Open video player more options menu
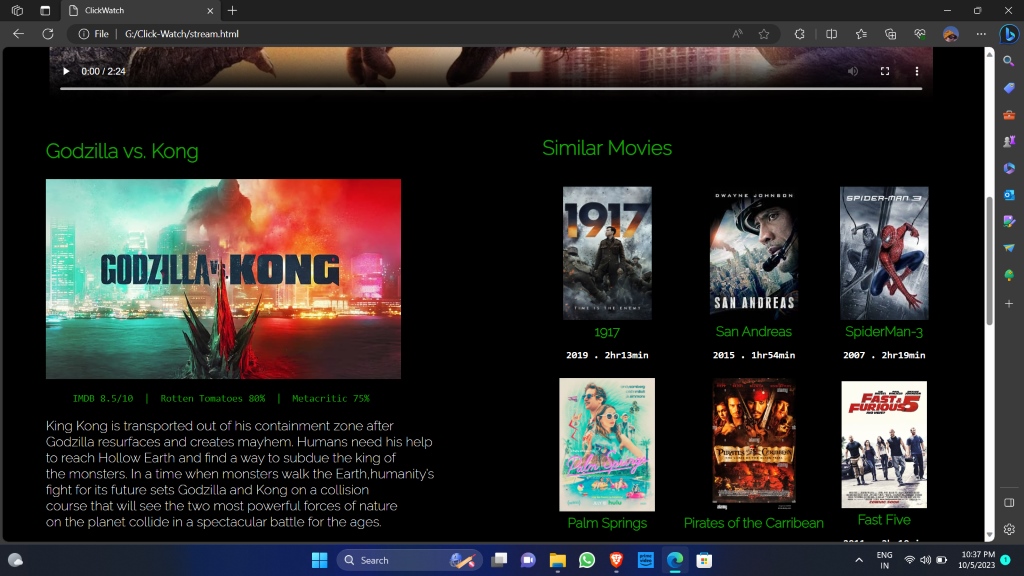 pyautogui.click(x=916, y=71)
